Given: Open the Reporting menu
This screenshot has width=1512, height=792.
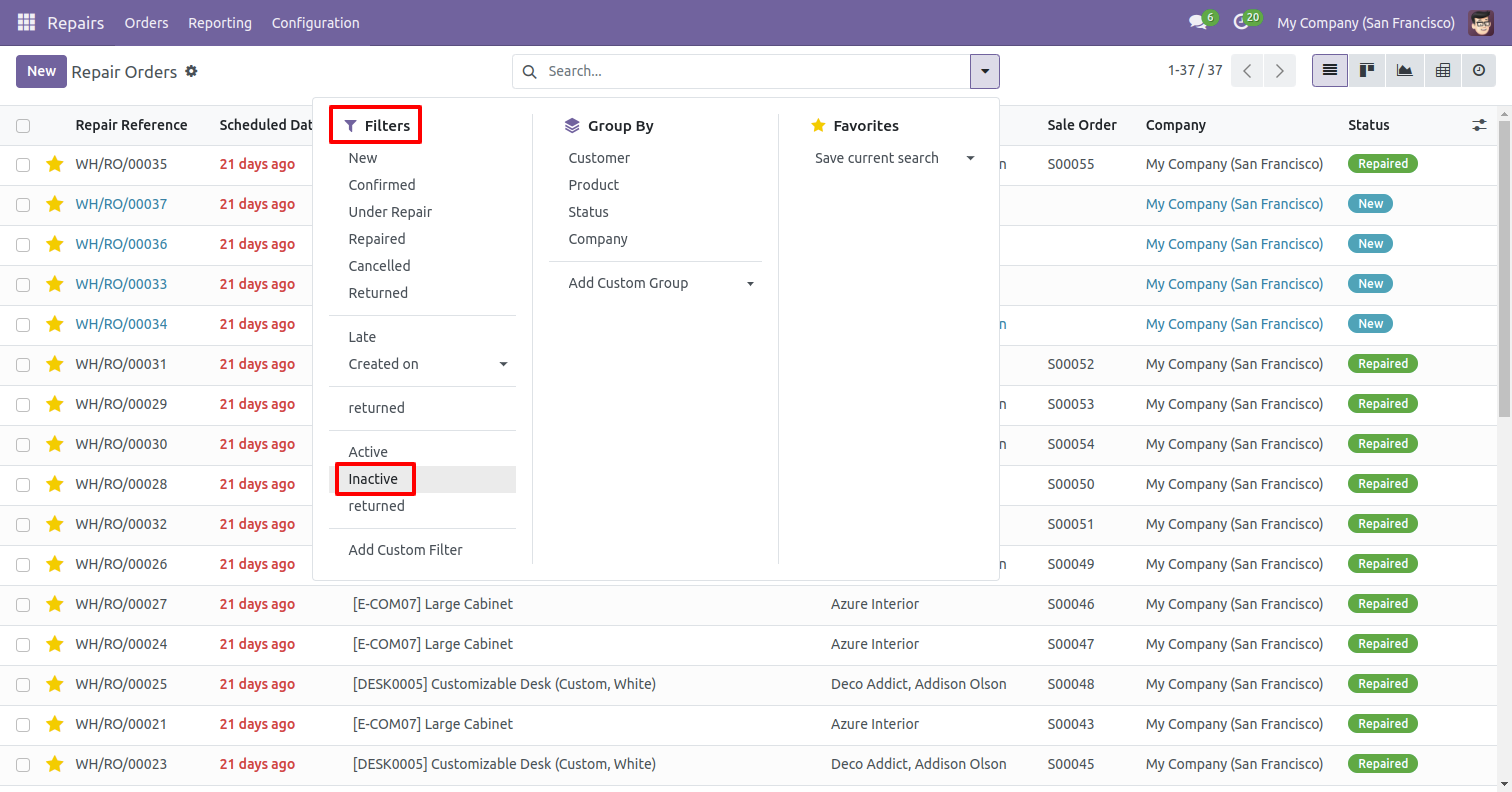Looking at the screenshot, I should click(x=220, y=22).
